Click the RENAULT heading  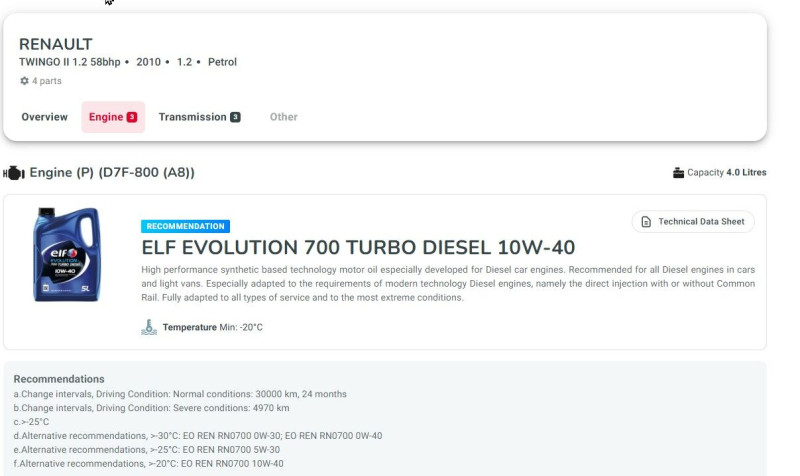tap(56, 44)
